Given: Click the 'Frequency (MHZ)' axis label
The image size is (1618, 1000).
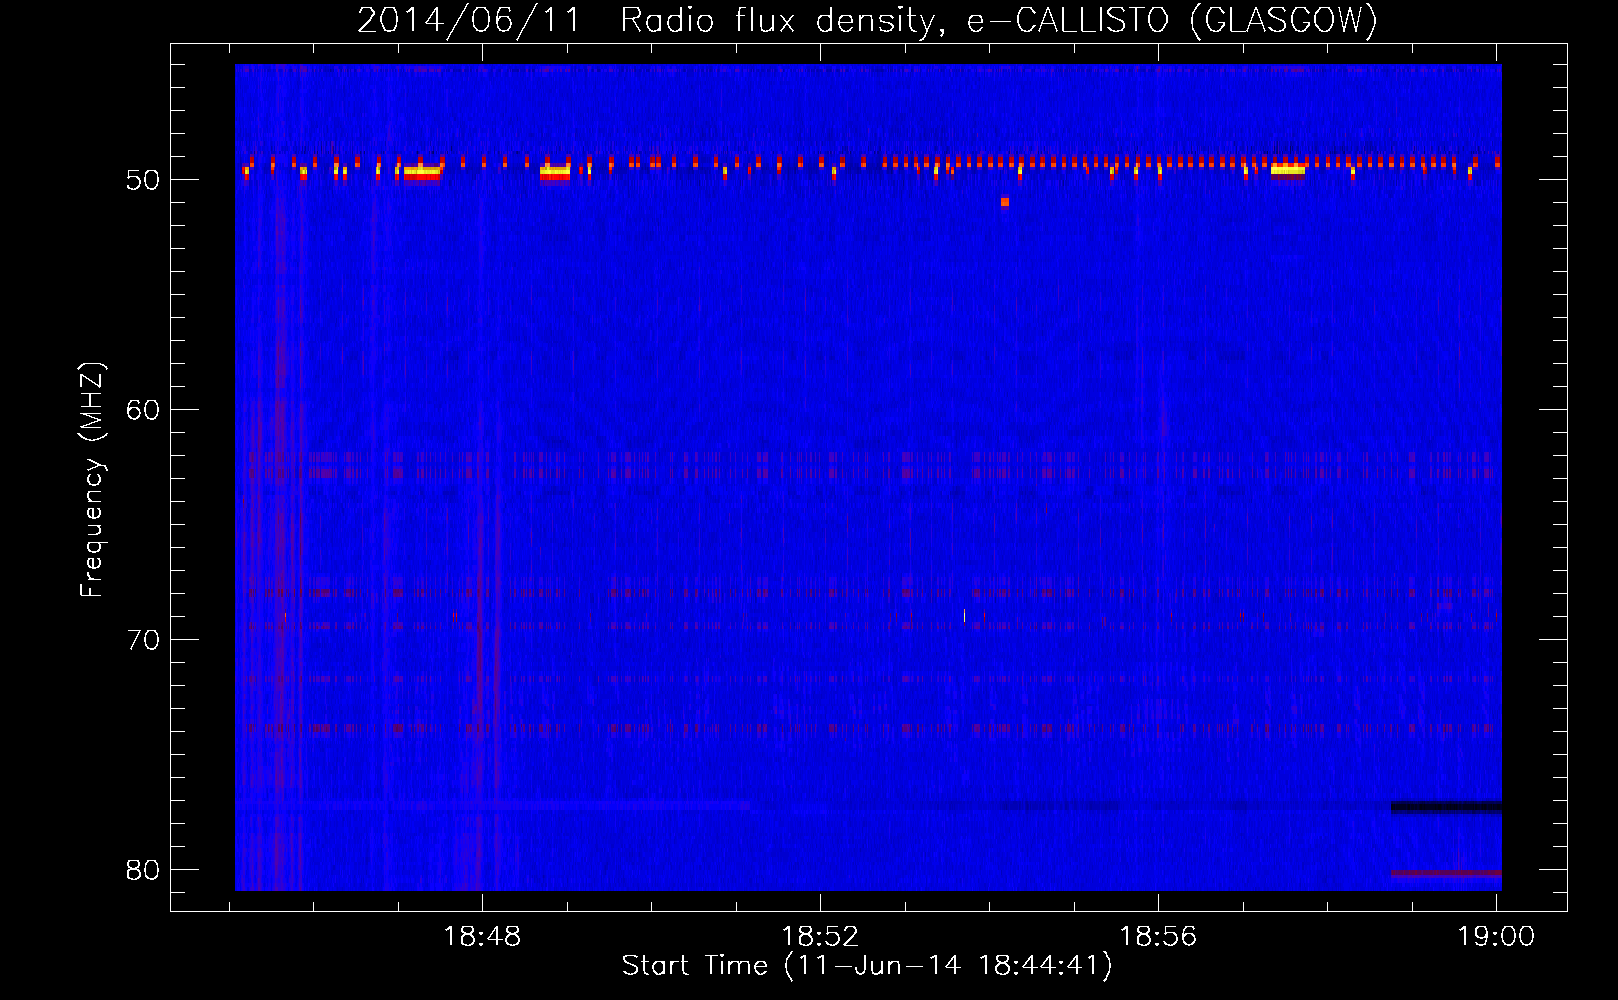Looking at the screenshot, I should 91,480.
